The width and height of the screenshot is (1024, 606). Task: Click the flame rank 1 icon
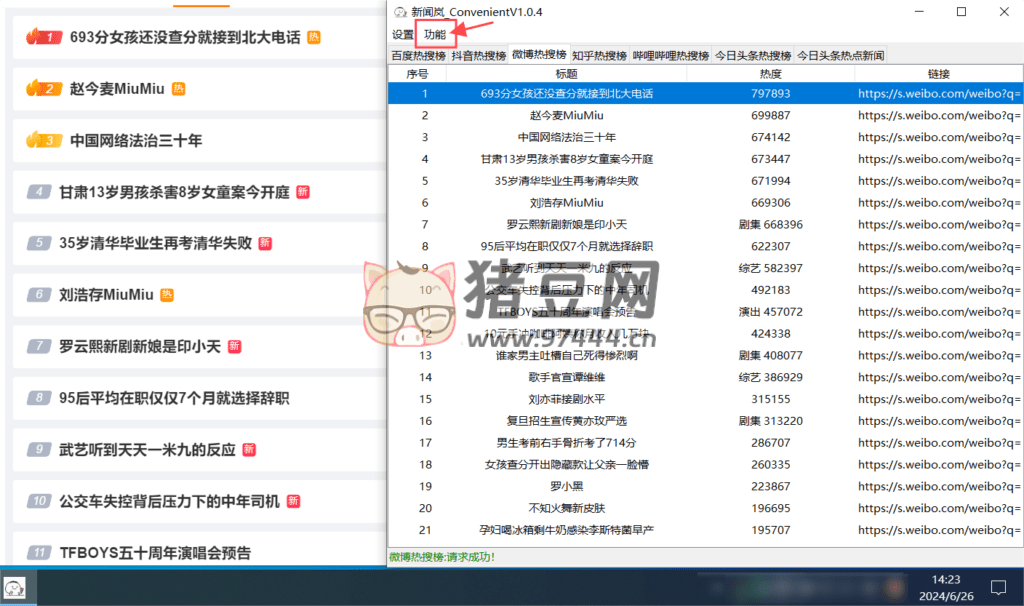[x=41, y=37]
